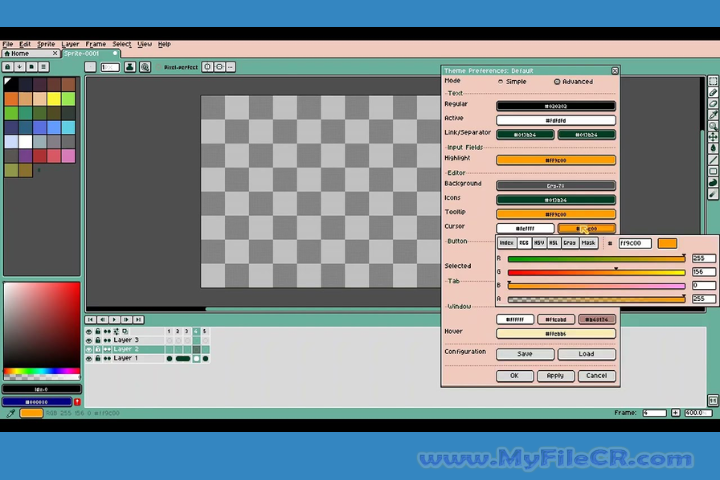Open the Frame menu

click(x=96, y=44)
